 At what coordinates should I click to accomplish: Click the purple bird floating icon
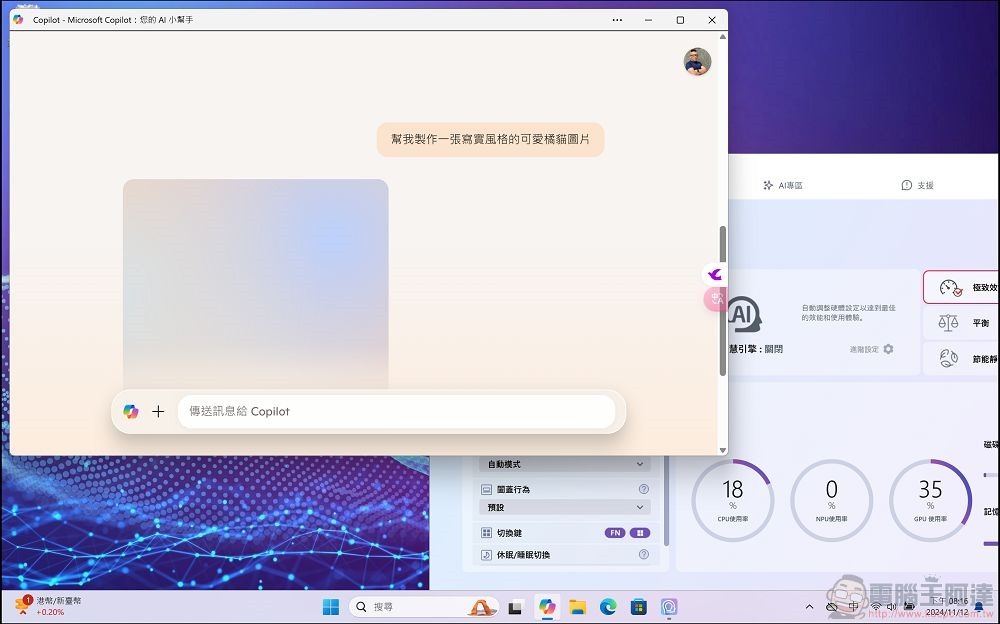coord(715,274)
